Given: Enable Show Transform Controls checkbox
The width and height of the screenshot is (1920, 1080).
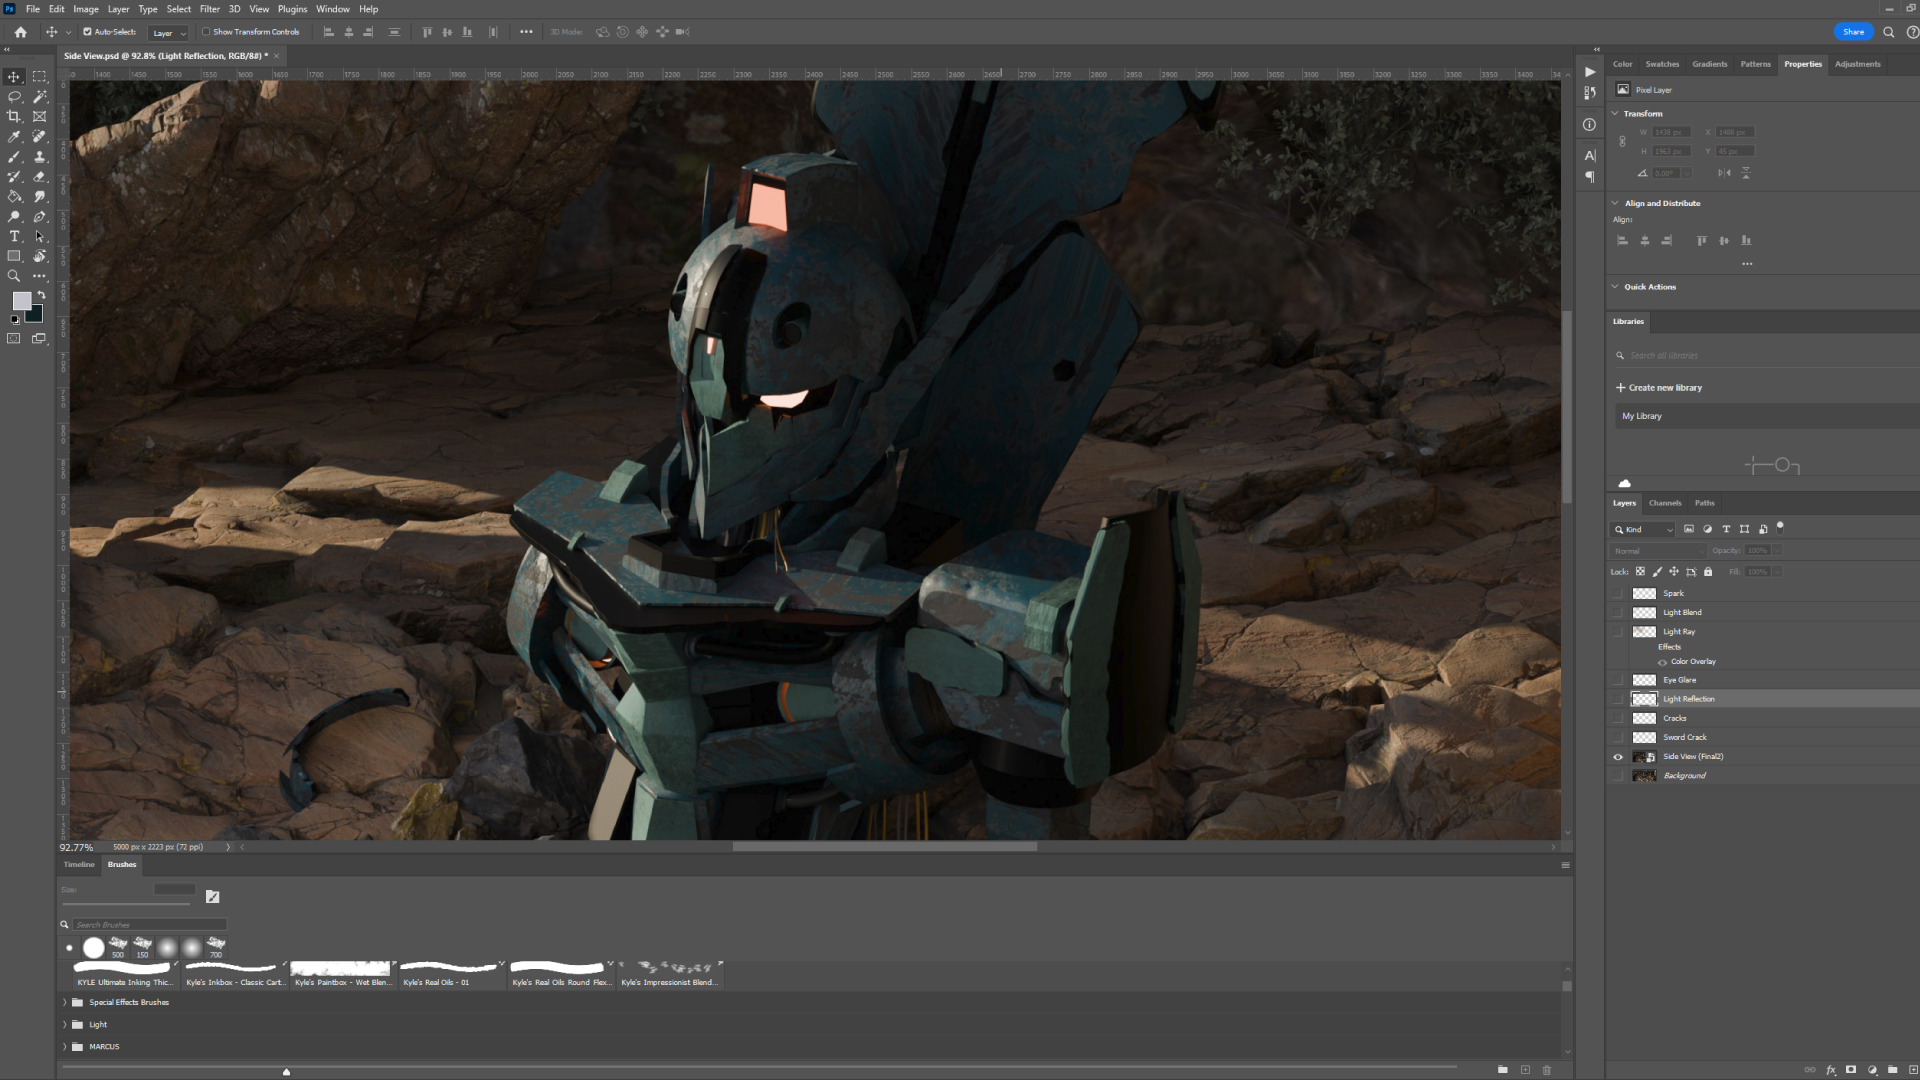Looking at the screenshot, I should [x=206, y=32].
